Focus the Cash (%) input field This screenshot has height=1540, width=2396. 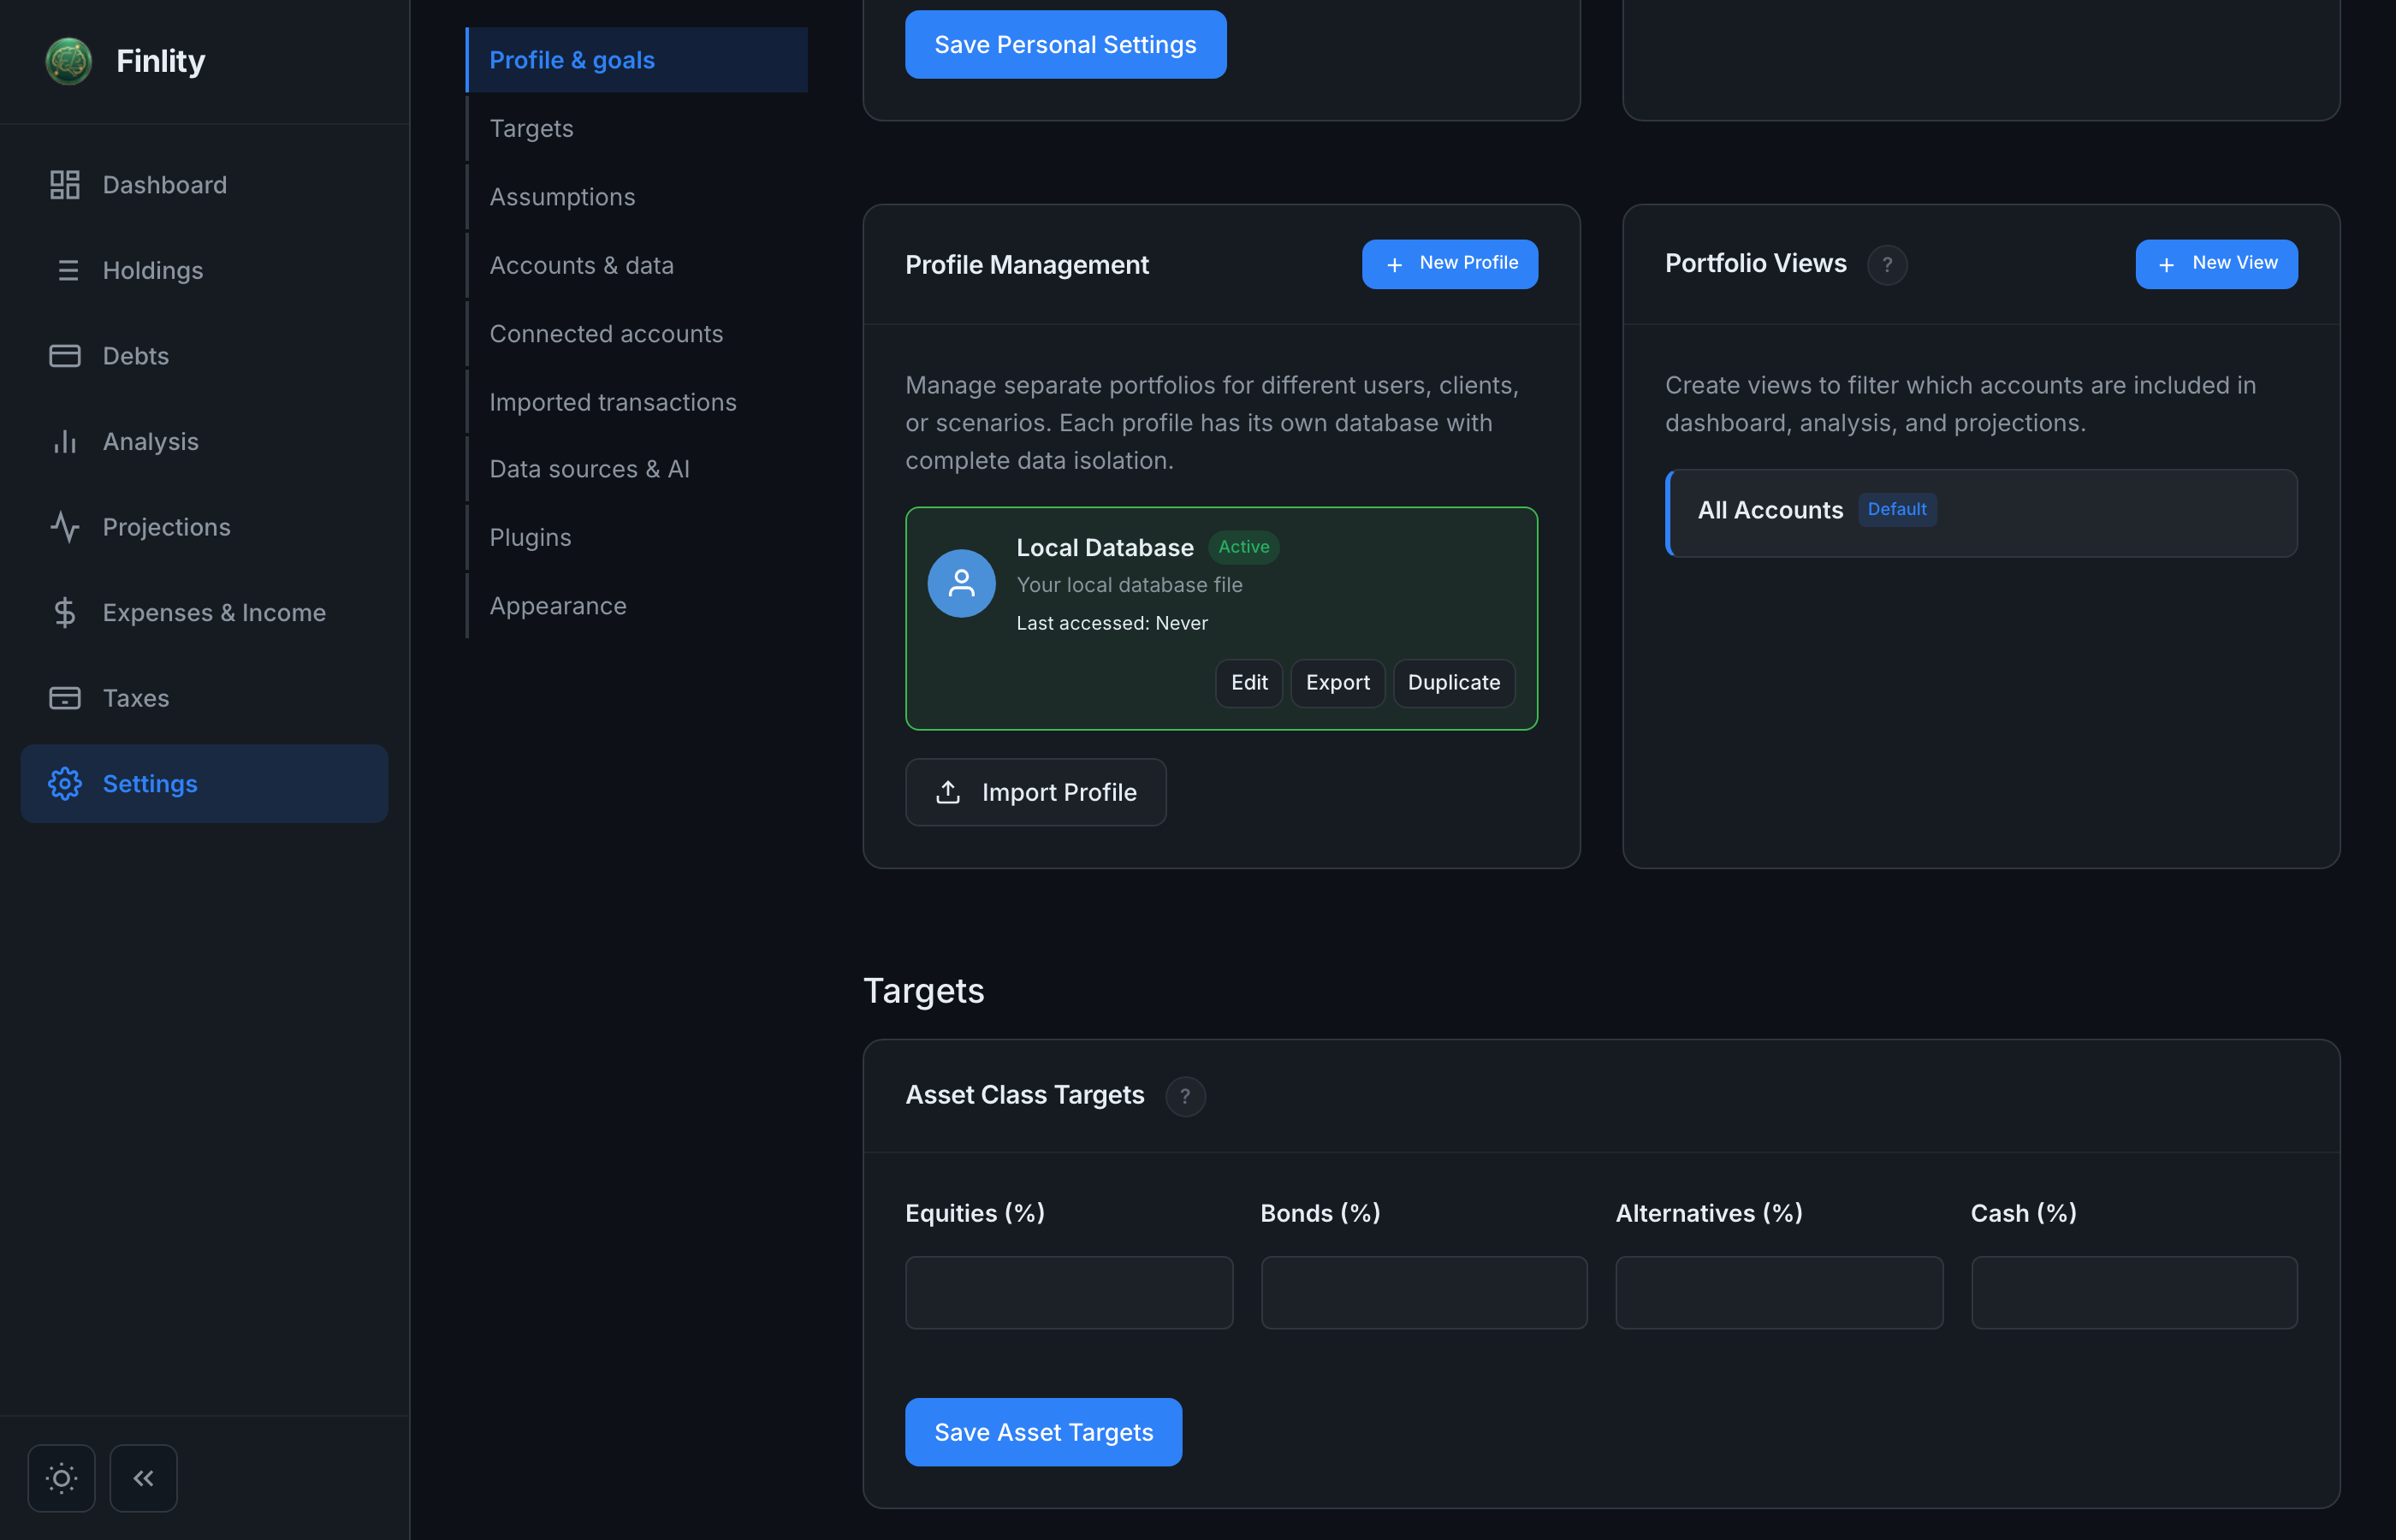pyautogui.click(x=2134, y=1292)
